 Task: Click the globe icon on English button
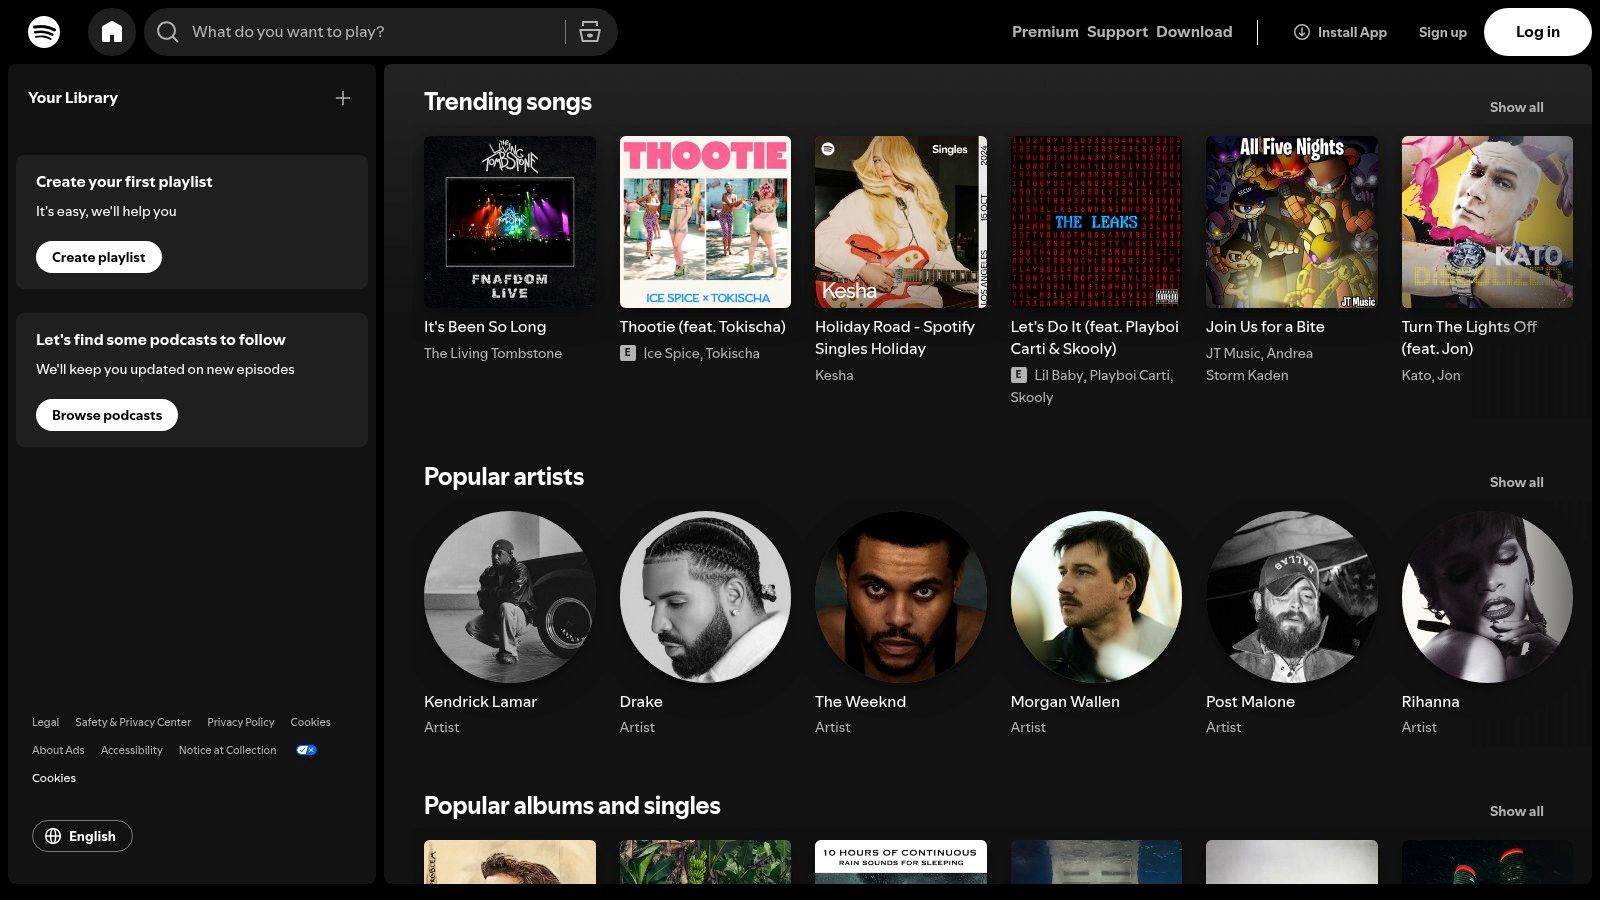click(53, 836)
